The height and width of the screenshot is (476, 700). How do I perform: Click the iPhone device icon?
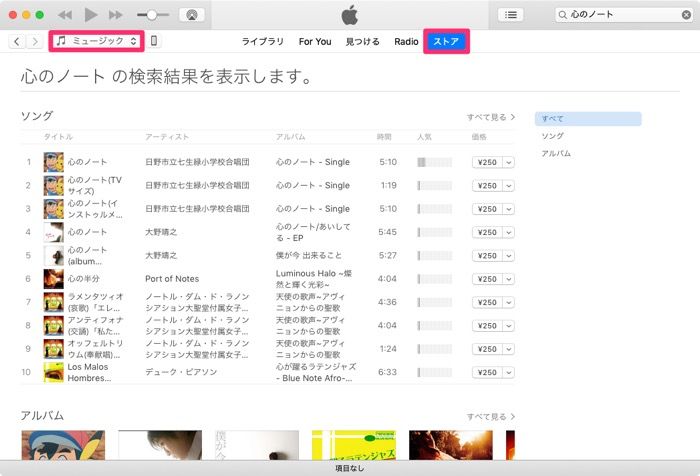pos(154,41)
